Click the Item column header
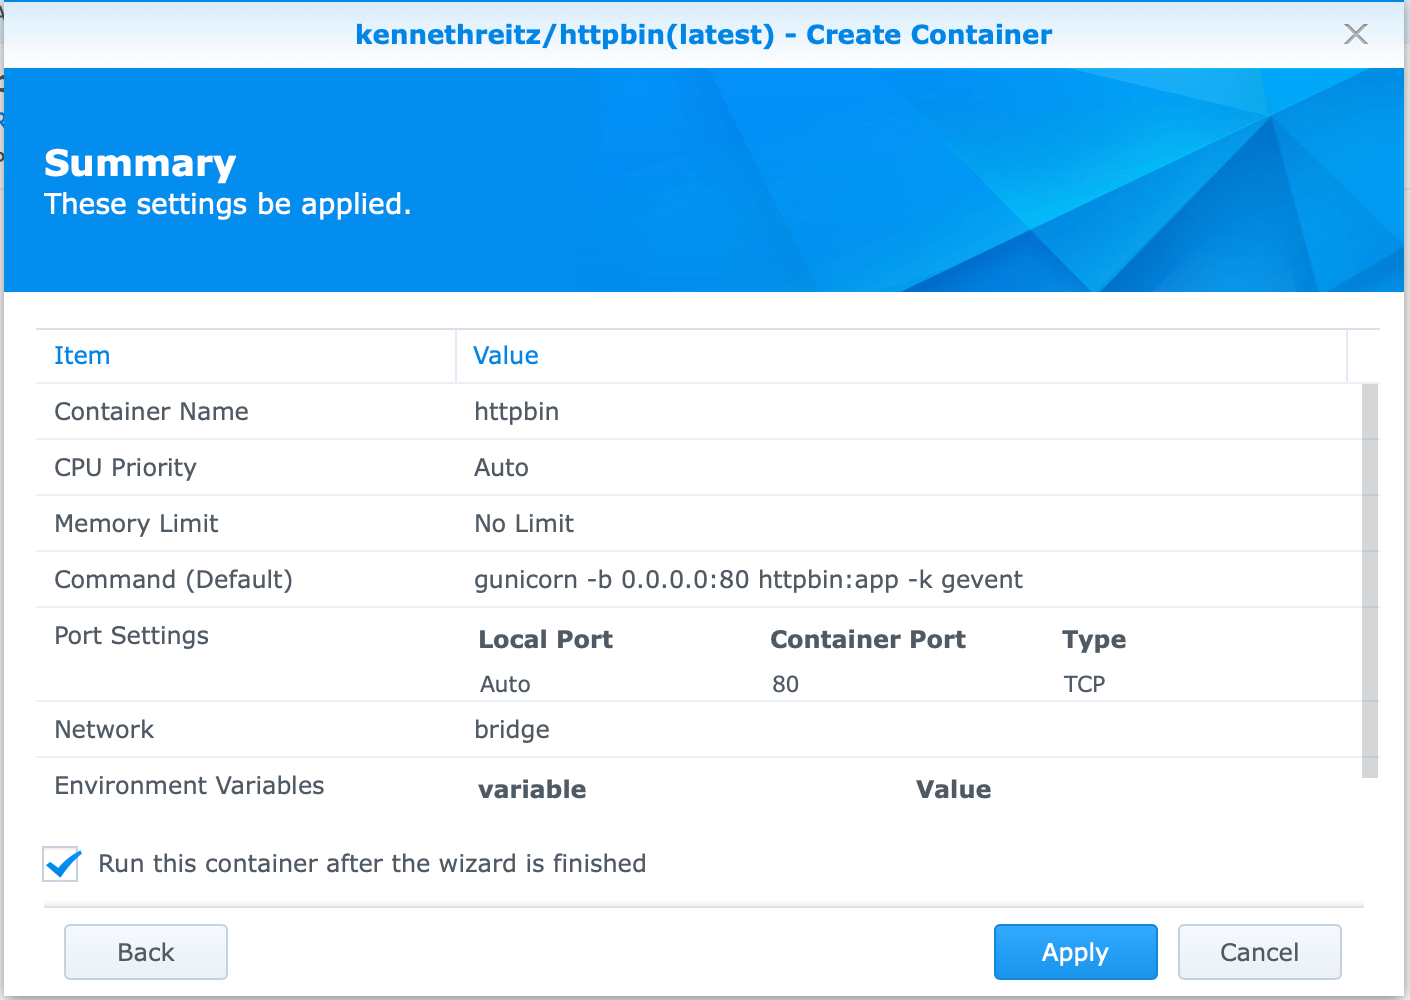1410x1000 pixels. 82,355
